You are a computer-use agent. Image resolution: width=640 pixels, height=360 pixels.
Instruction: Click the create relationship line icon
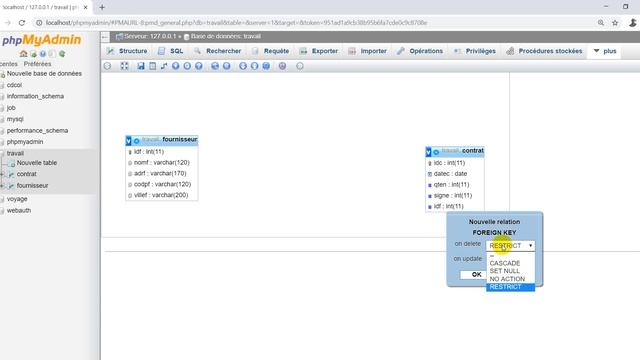tap(164, 66)
